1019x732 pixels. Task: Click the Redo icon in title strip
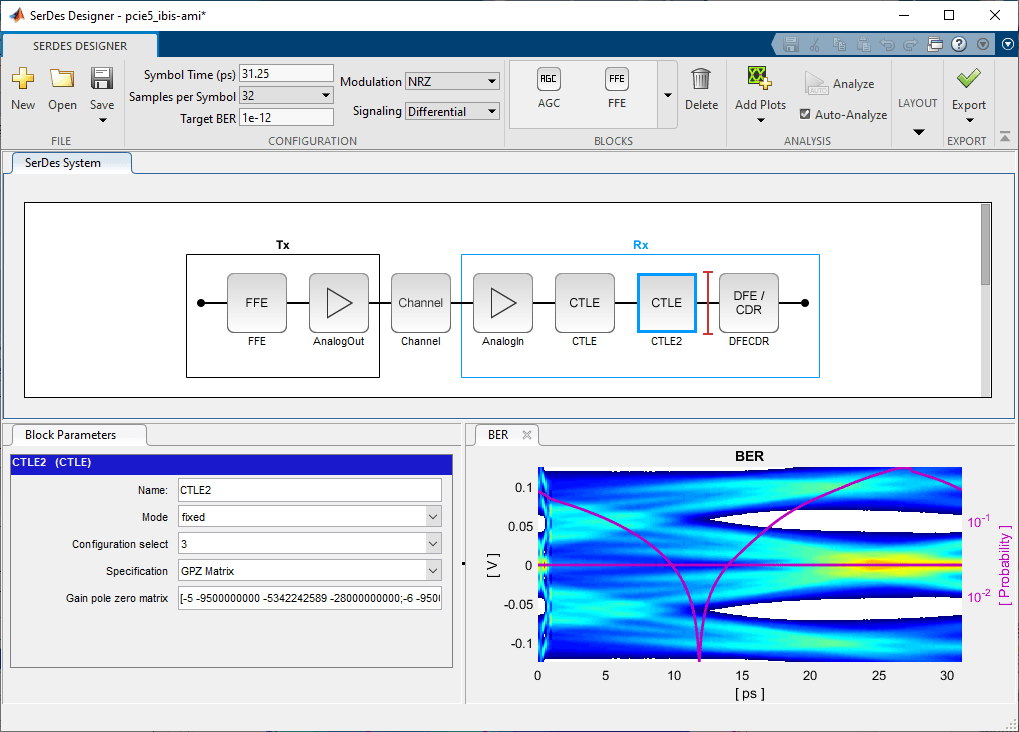910,44
